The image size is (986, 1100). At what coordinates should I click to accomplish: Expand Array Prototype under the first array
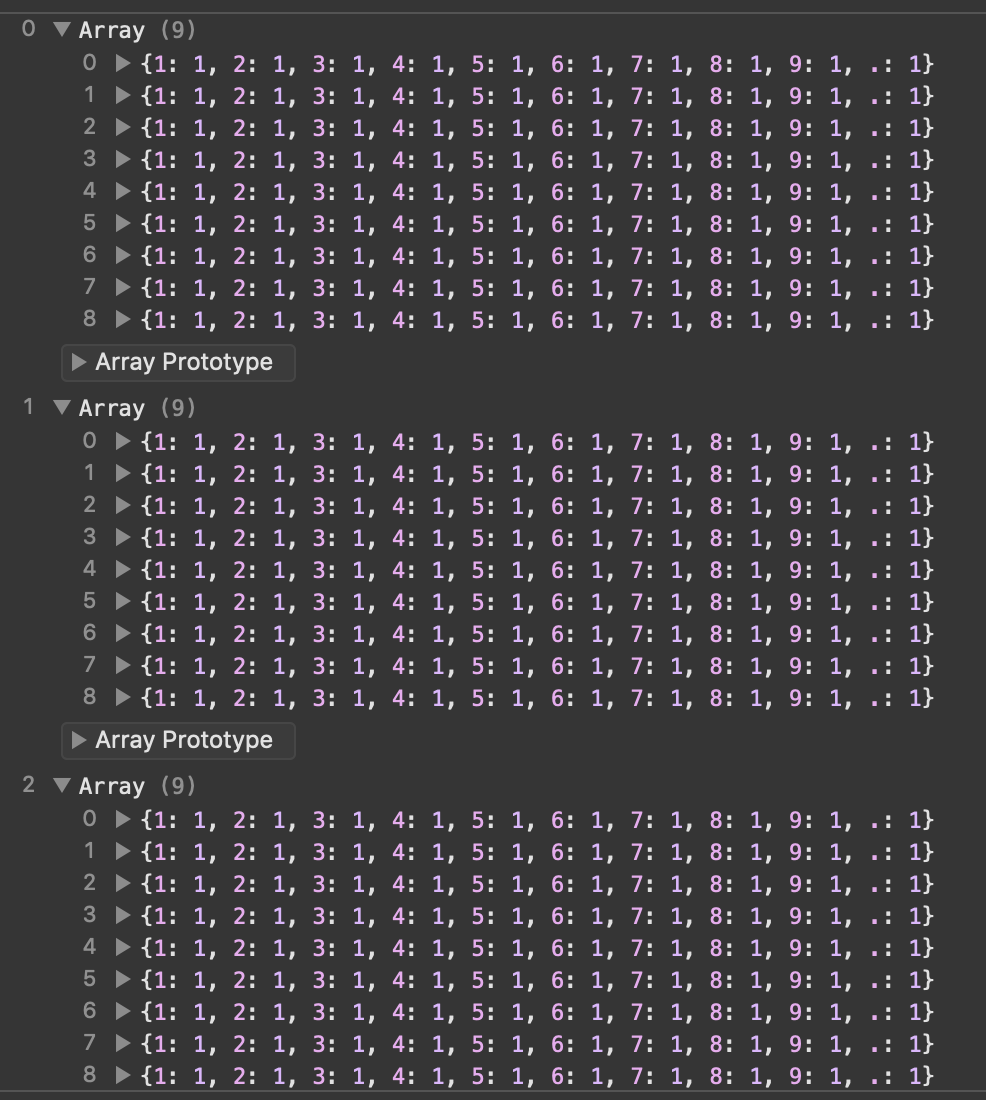tap(80, 362)
